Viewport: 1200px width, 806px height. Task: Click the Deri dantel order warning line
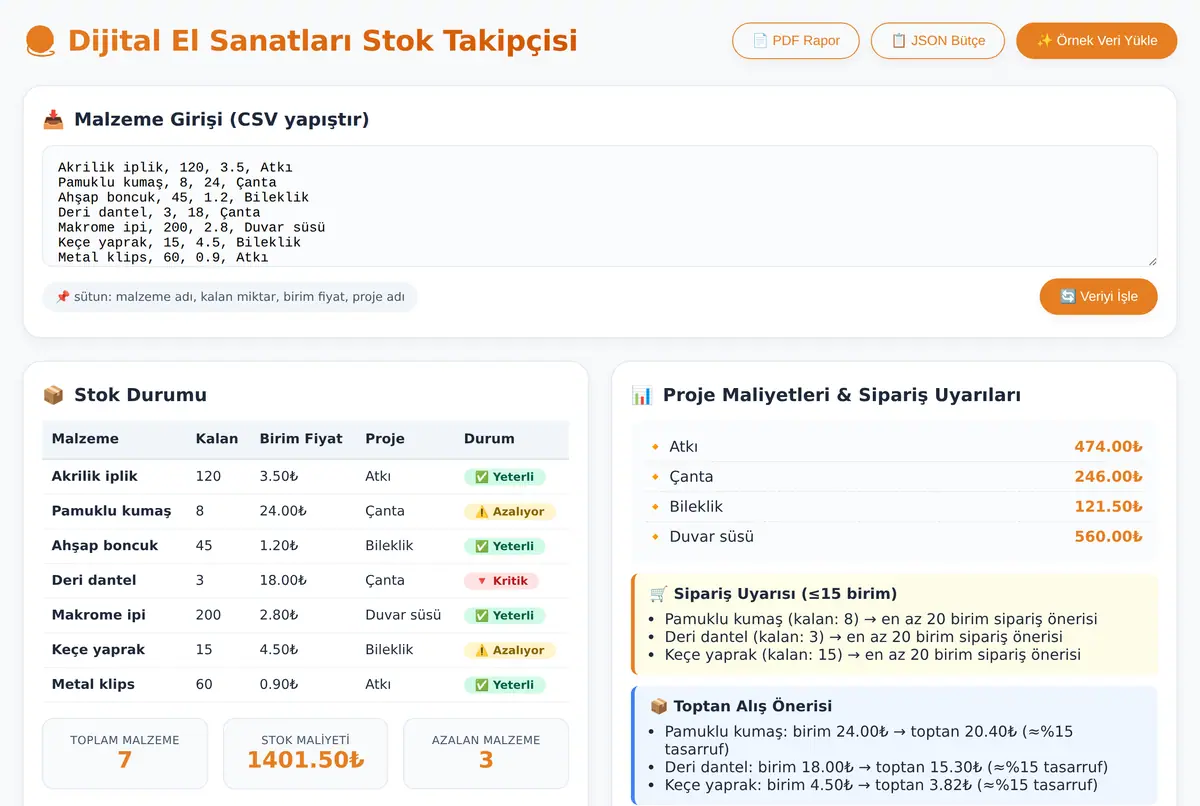pyautogui.click(x=863, y=637)
